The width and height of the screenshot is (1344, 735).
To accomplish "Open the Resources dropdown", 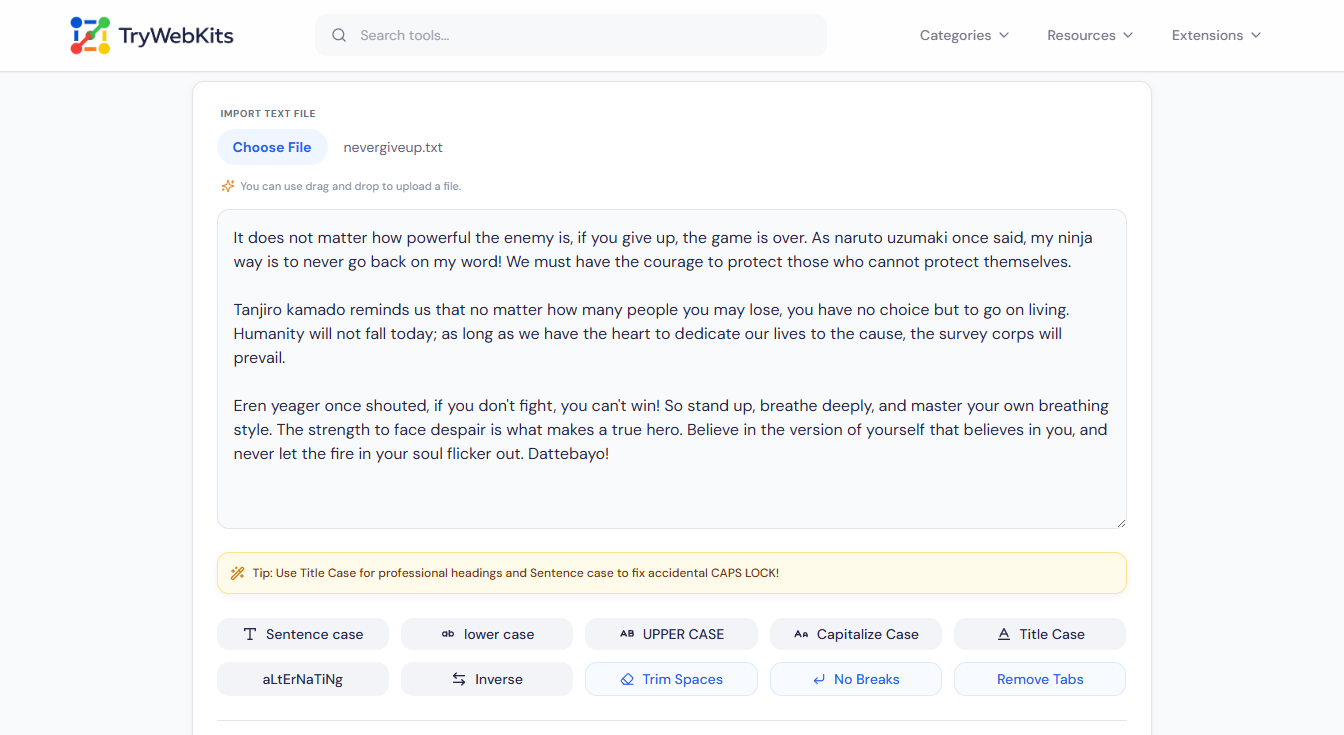I will pos(1089,35).
